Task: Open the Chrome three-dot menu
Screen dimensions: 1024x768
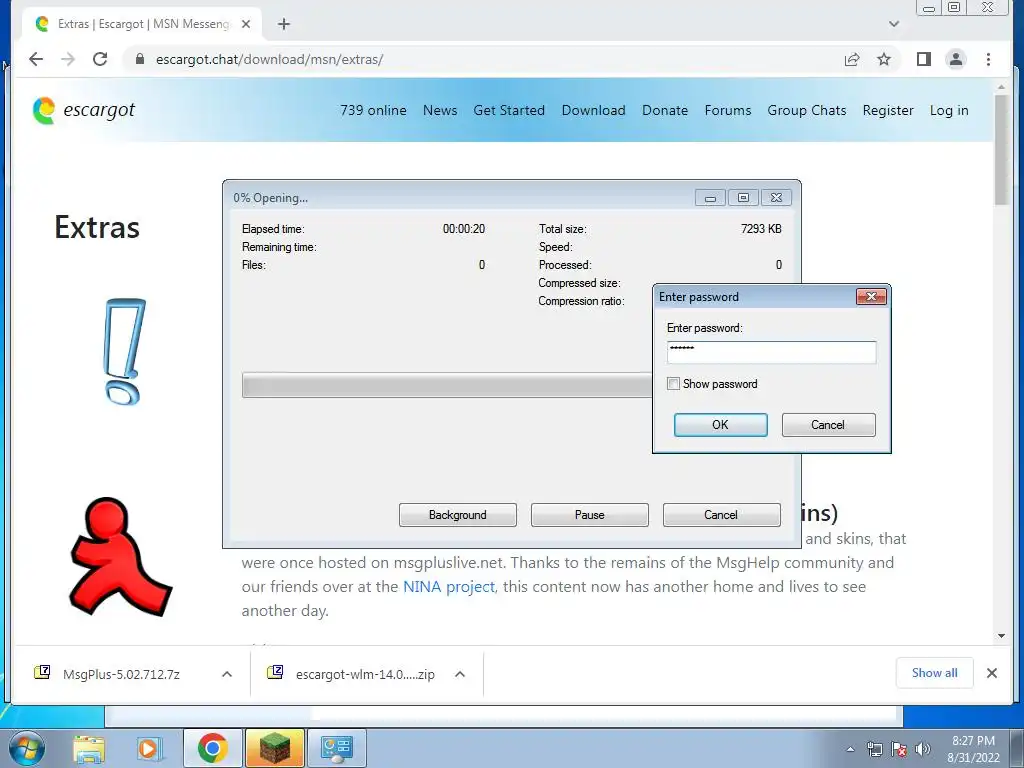Action: (988, 59)
